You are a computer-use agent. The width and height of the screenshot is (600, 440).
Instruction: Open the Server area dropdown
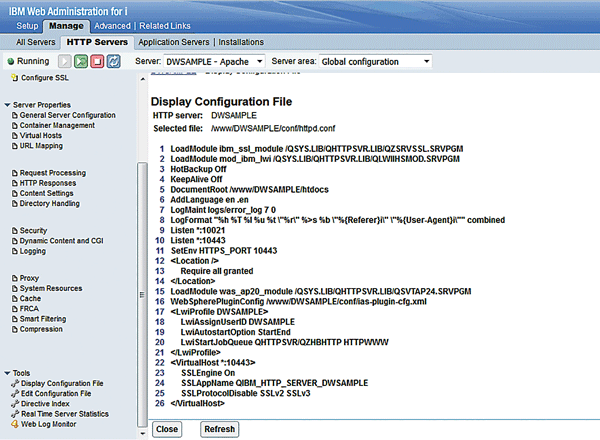pyautogui.click(x=377, y=62)
